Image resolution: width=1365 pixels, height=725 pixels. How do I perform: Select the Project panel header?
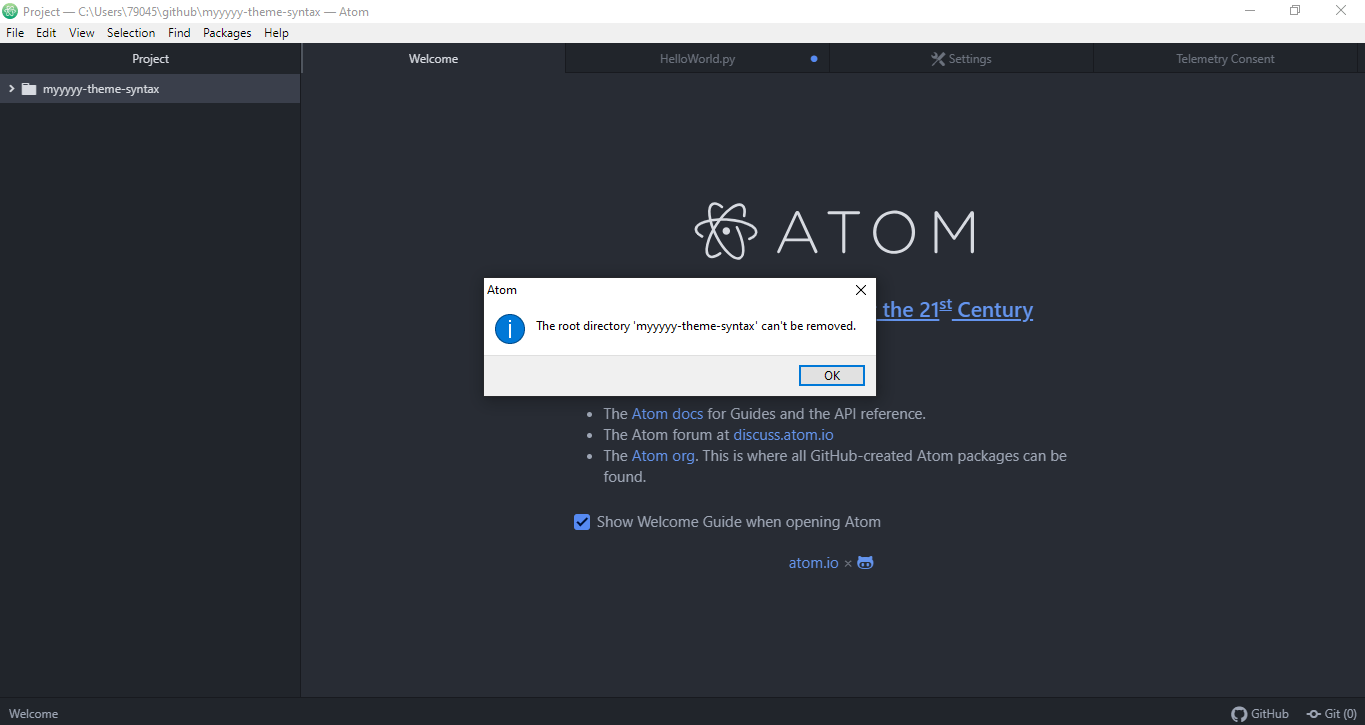[150, 59]
